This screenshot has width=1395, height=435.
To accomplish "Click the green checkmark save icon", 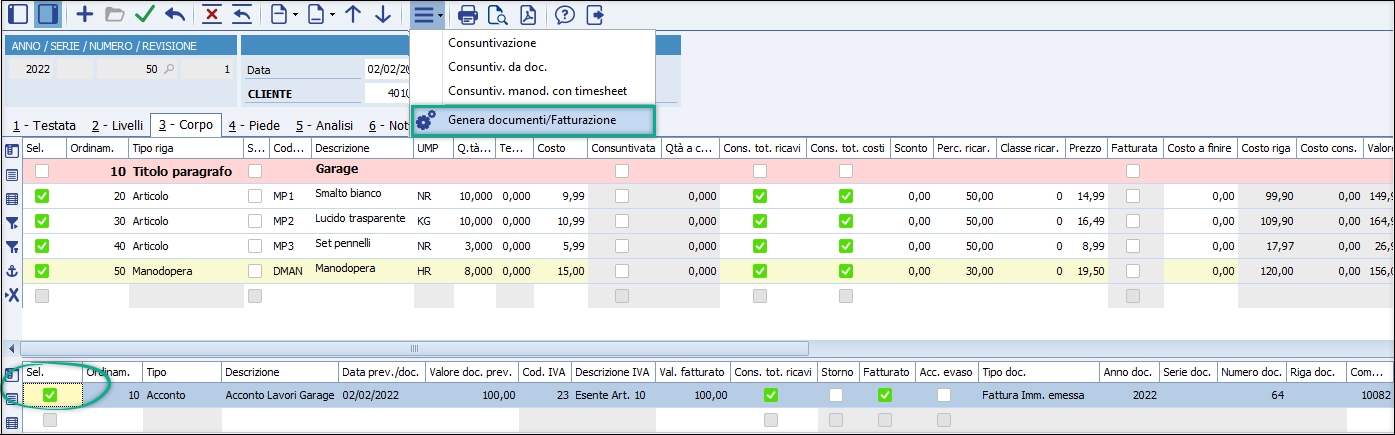I will [144, 15].
